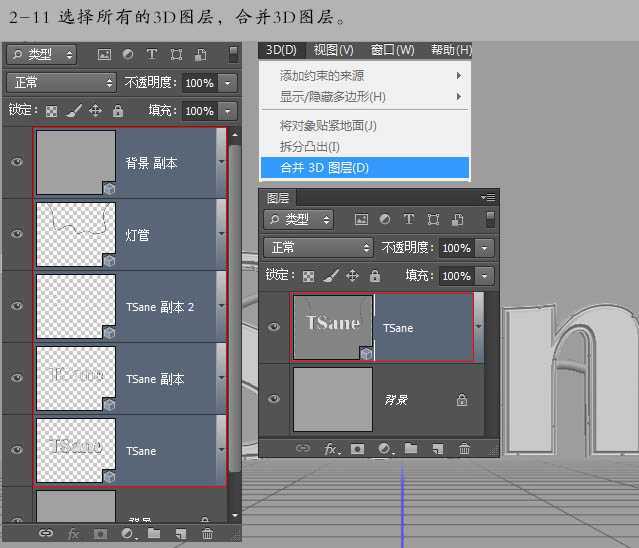Lock image pixels brush icon in left panel
639x548 pixels.
click(73, 111)
